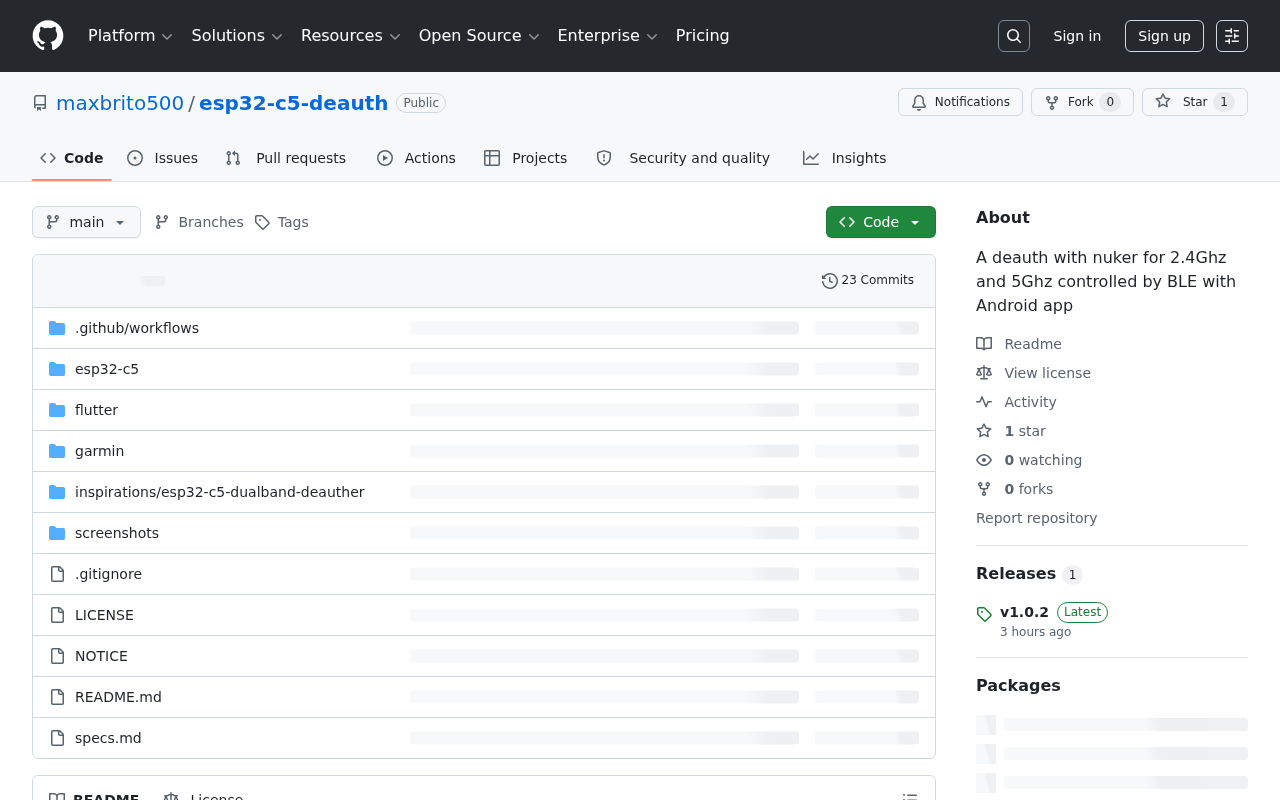Star the esp32-c5-deauth repository
This screenshot has height=800, width=1280.
coord(1195,102)
